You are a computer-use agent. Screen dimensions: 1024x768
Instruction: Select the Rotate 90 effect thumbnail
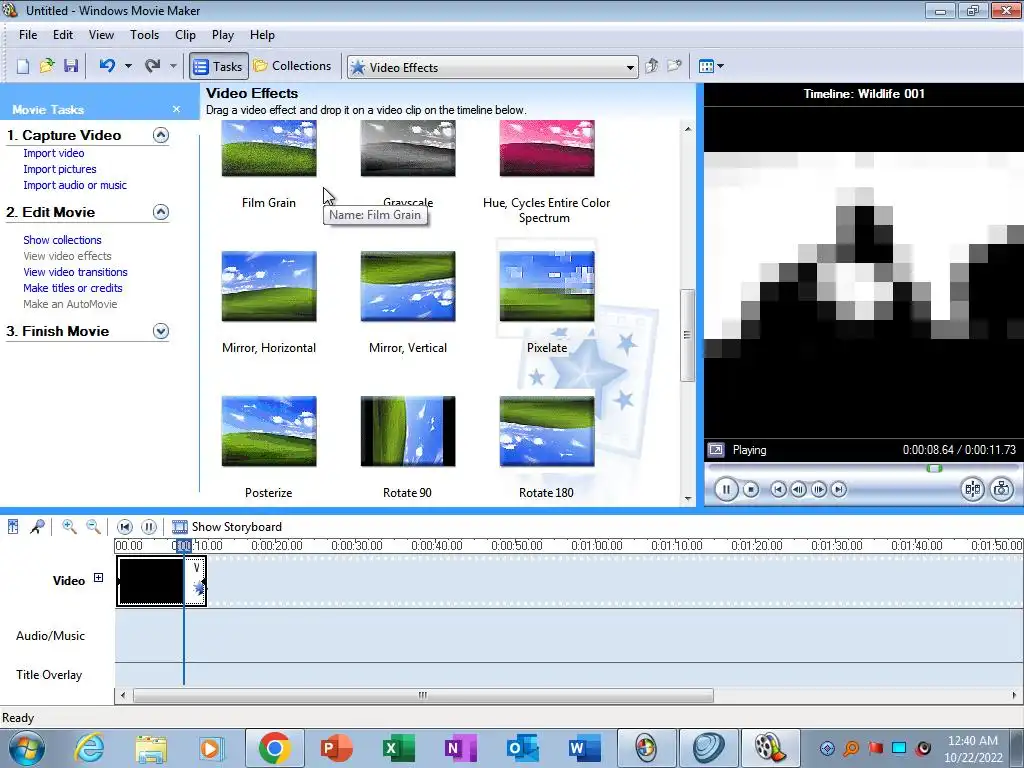[408, 431]
